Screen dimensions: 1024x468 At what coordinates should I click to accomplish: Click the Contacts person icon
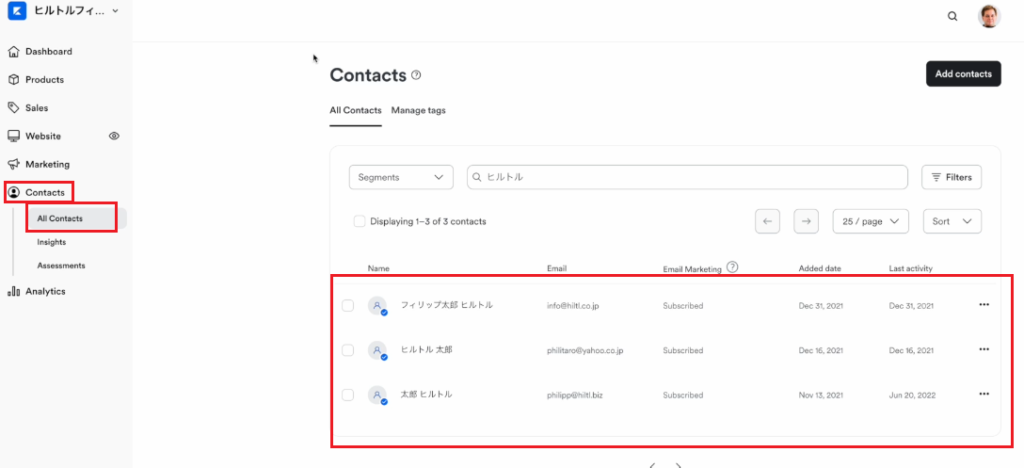pos(13,193)
